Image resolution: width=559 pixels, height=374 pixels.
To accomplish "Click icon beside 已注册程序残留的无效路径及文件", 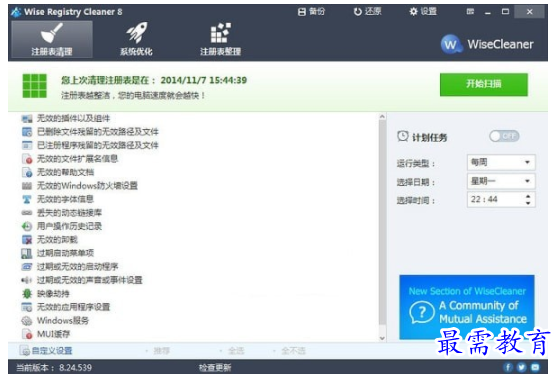I will 27,145.
